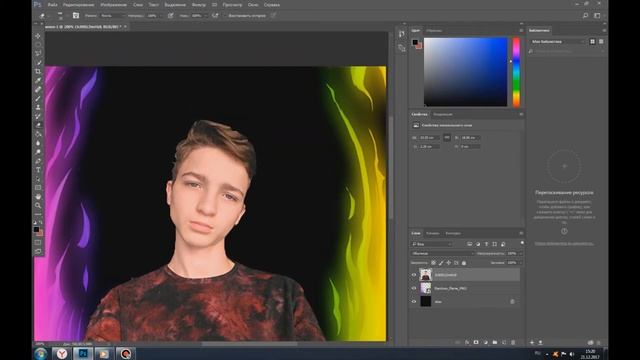The image size is (640, 360).
Task: Click Erase to History option label
Action: tap(247, 16)
